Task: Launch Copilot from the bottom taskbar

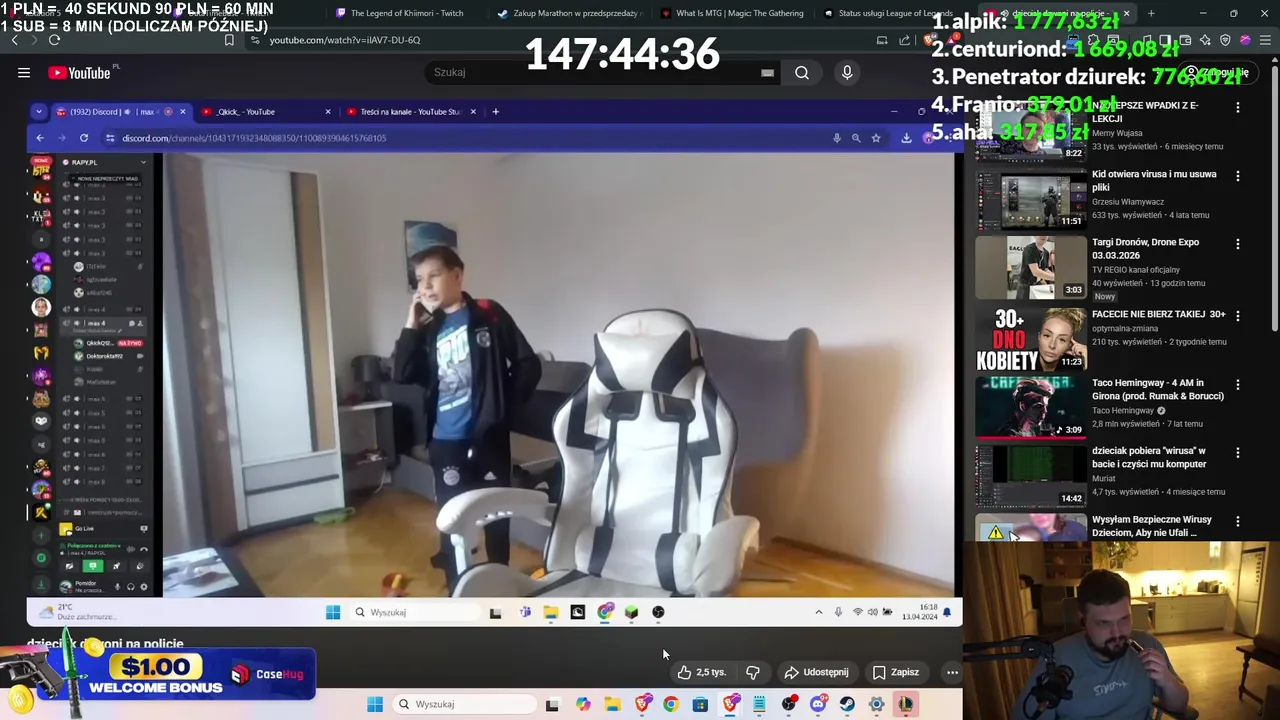Action: [x=583, y=704]
